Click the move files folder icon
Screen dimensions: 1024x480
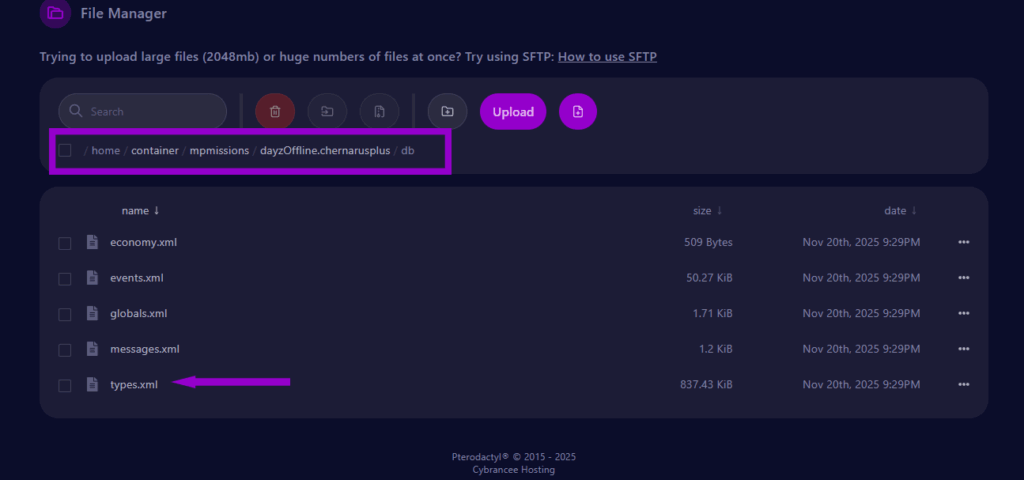327,112
